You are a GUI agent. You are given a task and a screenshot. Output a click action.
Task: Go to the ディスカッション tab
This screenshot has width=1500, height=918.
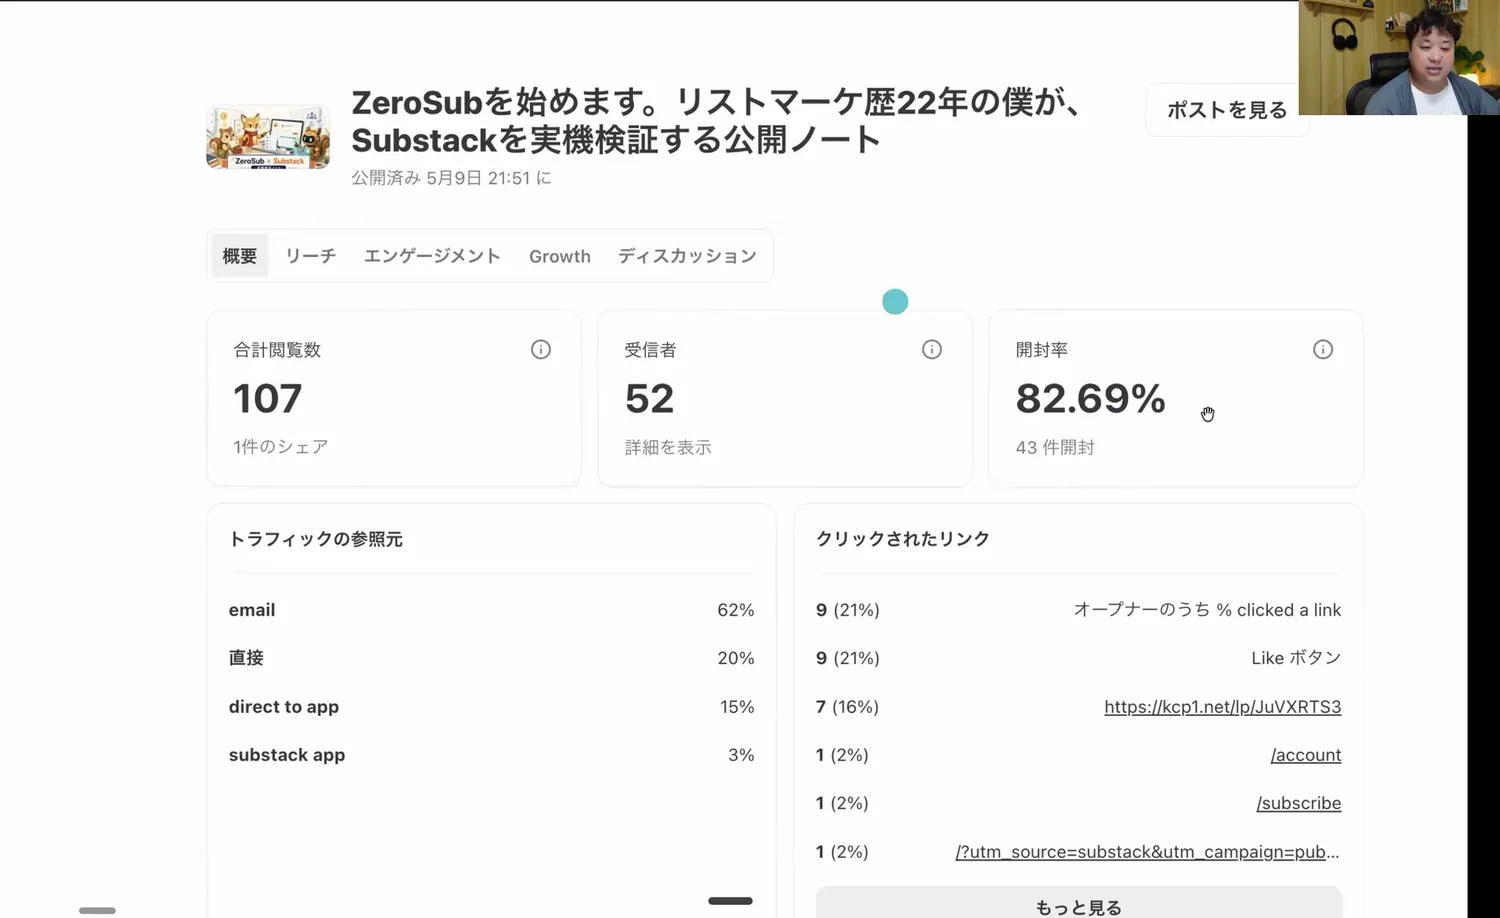687,256
